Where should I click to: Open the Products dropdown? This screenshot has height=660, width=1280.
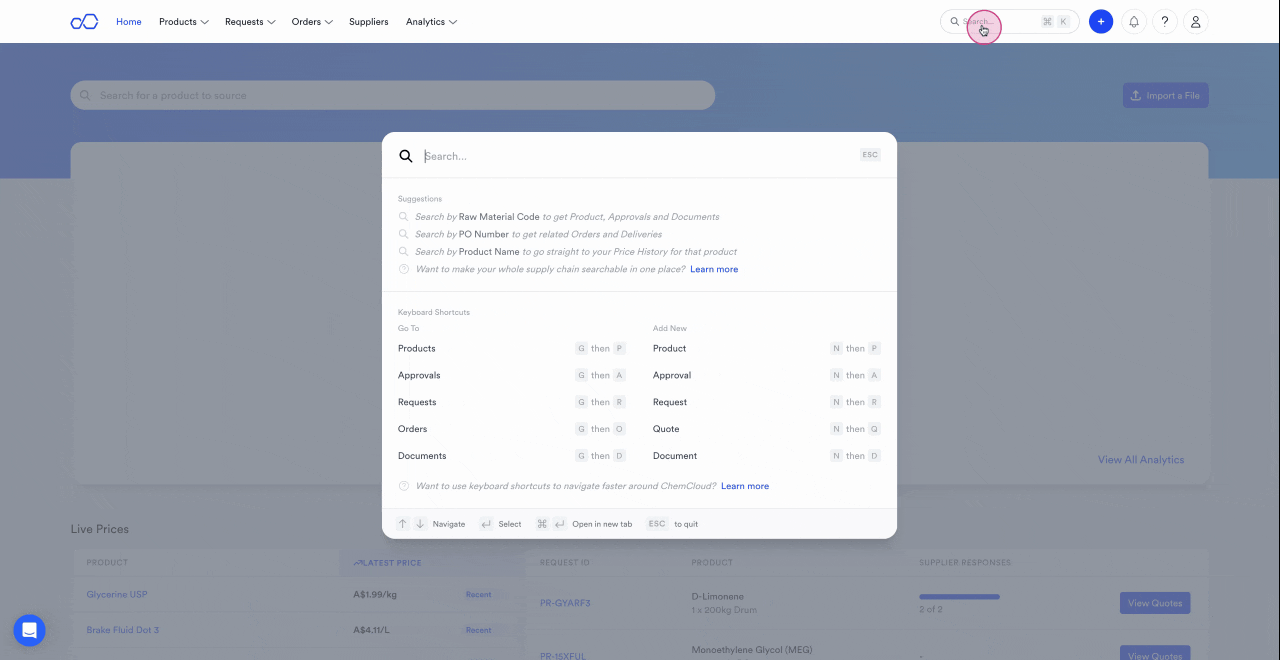tap(183, 21)
